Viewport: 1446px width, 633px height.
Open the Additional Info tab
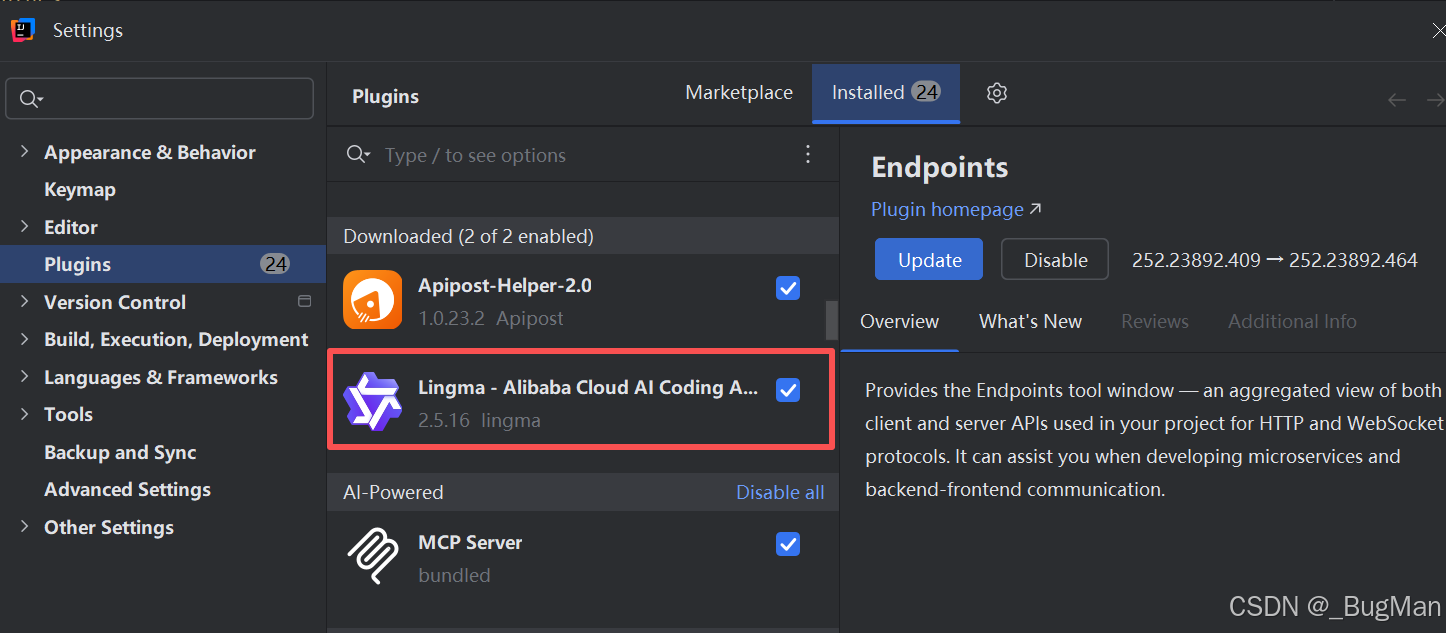(x=1292, y=322)
